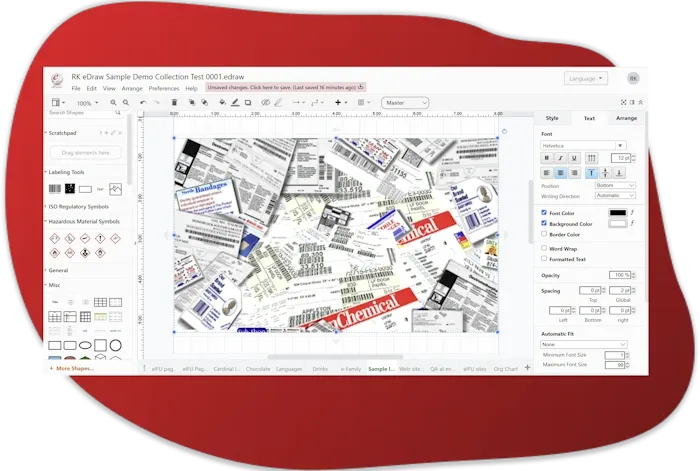Open the Position dropdown set to Bottom
This screenshot has height=471, width=700.
(x=615, y=185)
